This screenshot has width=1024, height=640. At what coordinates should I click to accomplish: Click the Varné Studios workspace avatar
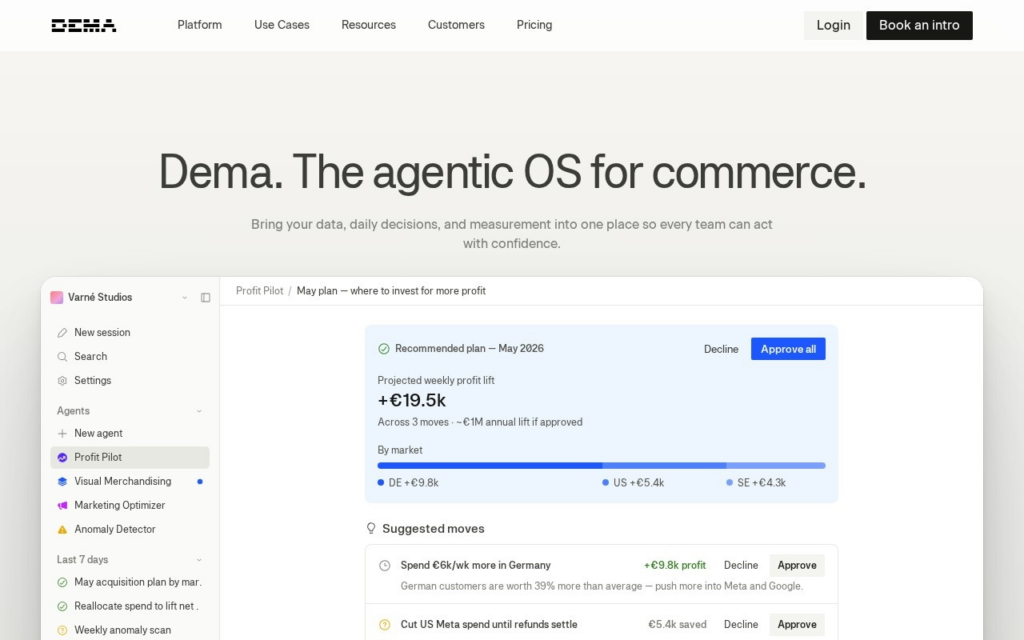click(57, 297)
